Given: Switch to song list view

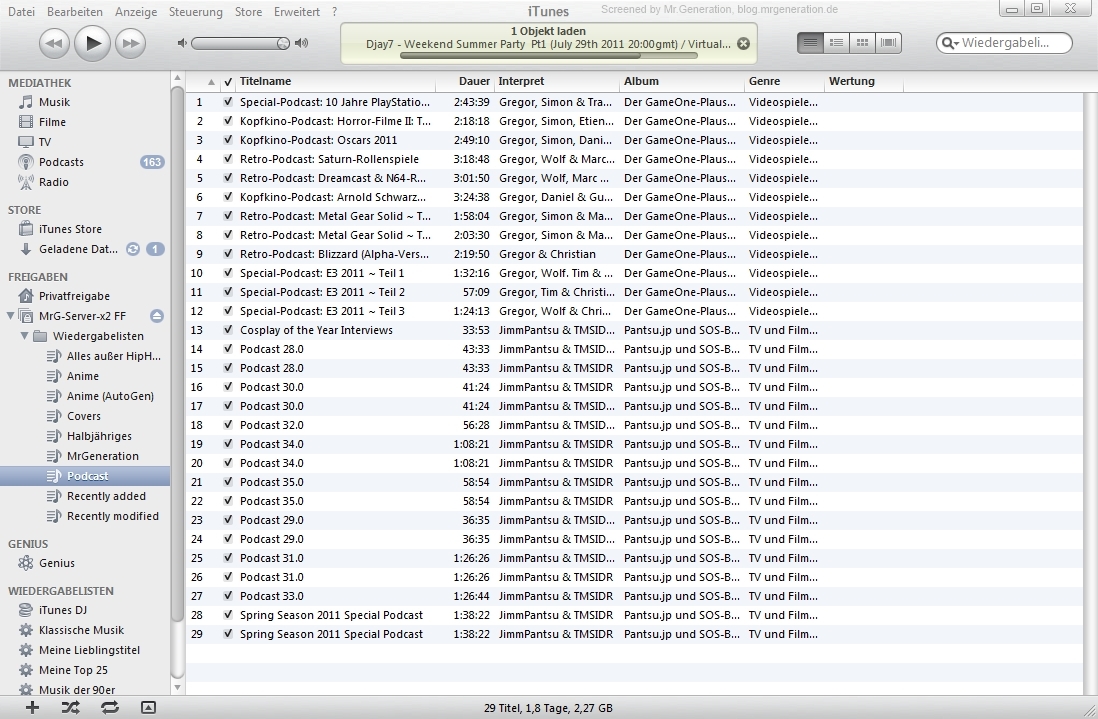Looking at the screenshot, I should point(810,43).
